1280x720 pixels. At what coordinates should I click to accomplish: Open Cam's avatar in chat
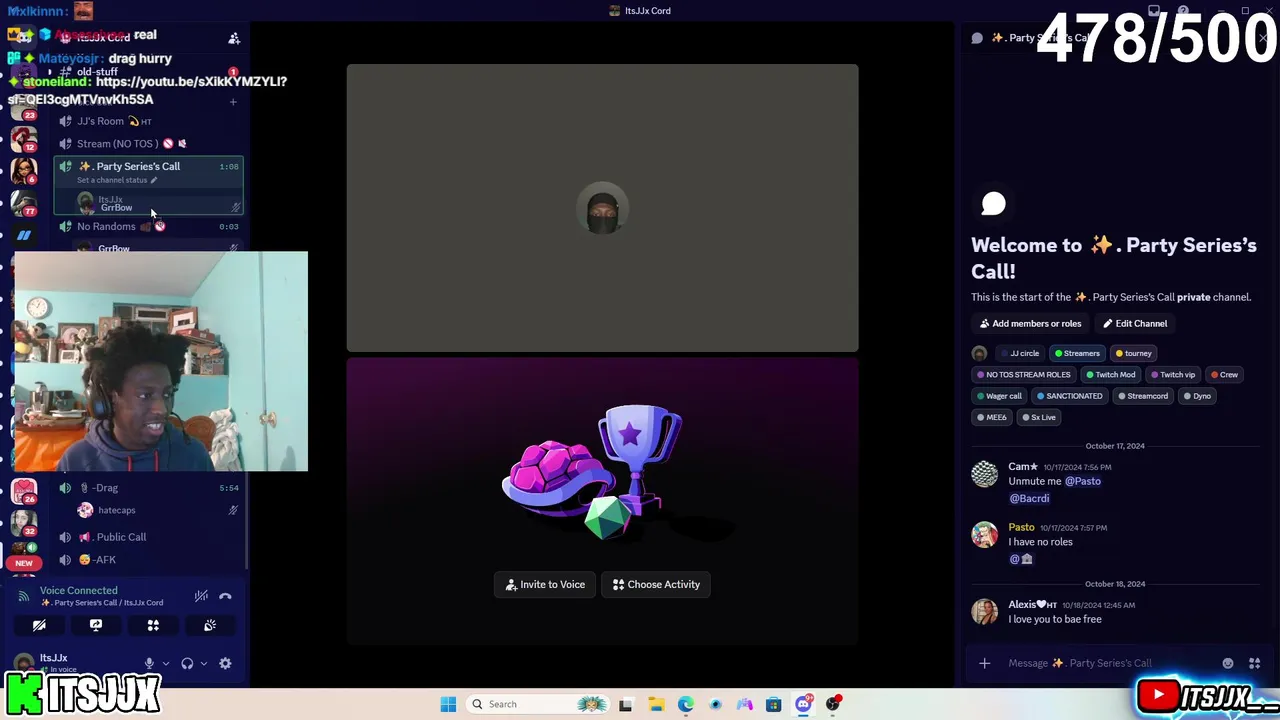pos(985,474)
